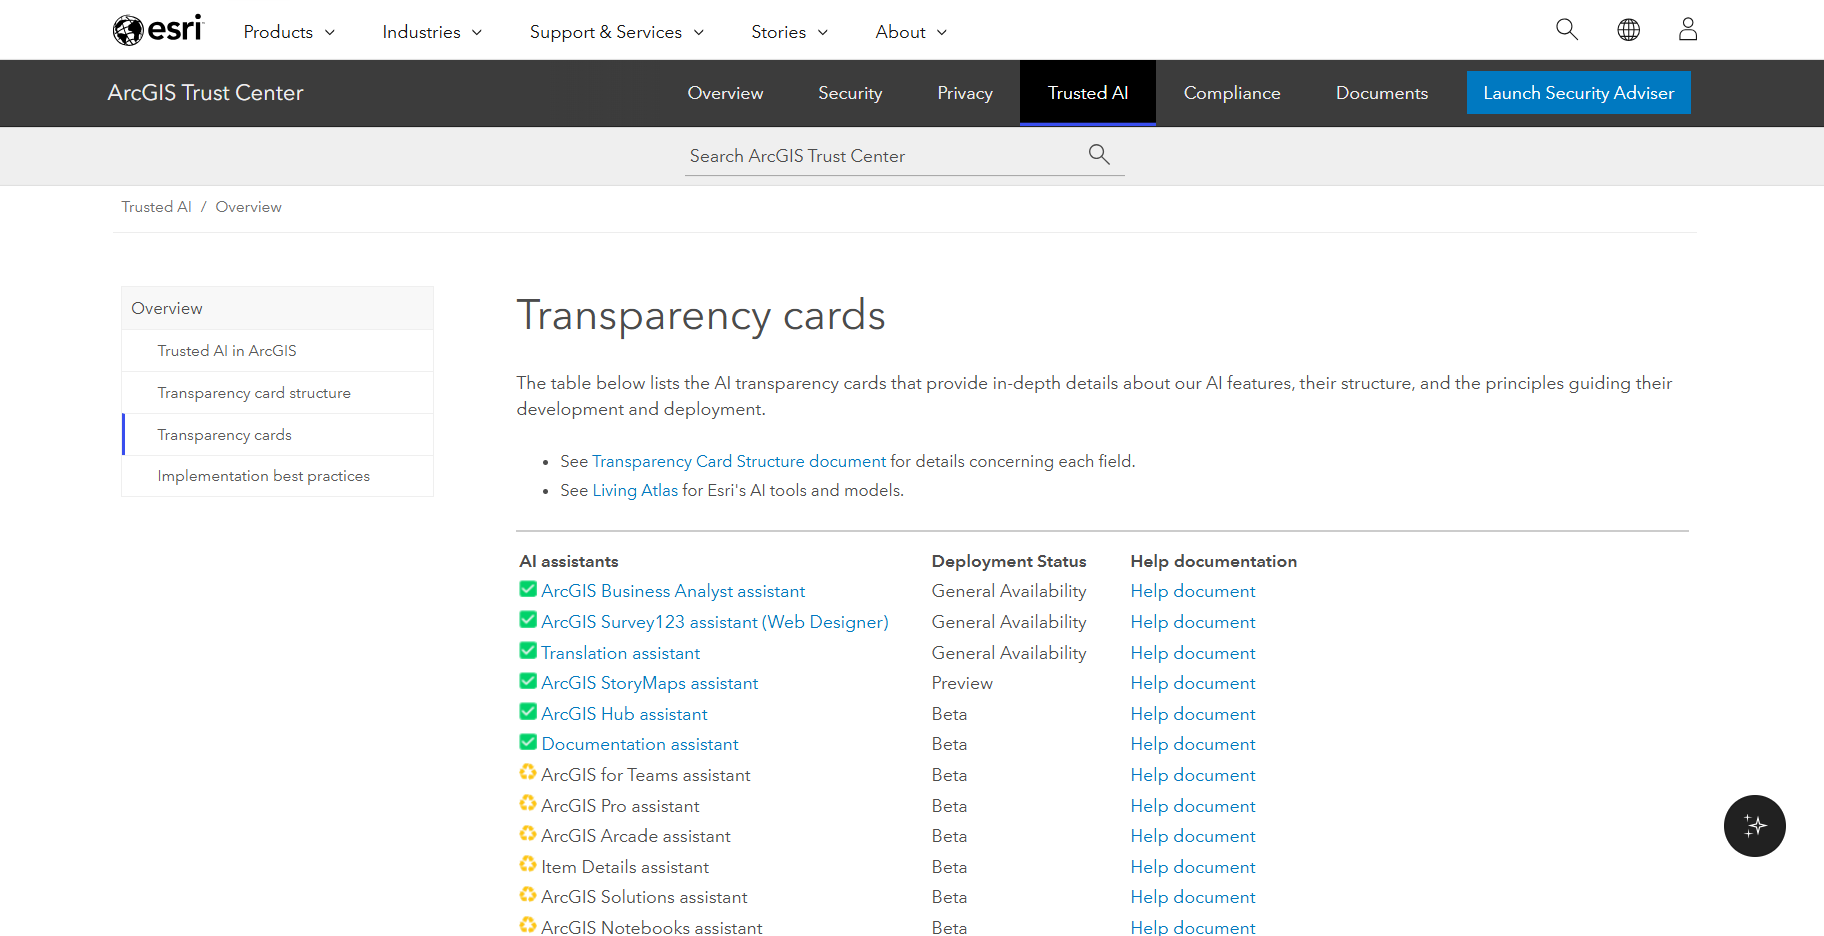Click ArcGIS Arcade assistant text
The image size is (1824, 936).
636,836
